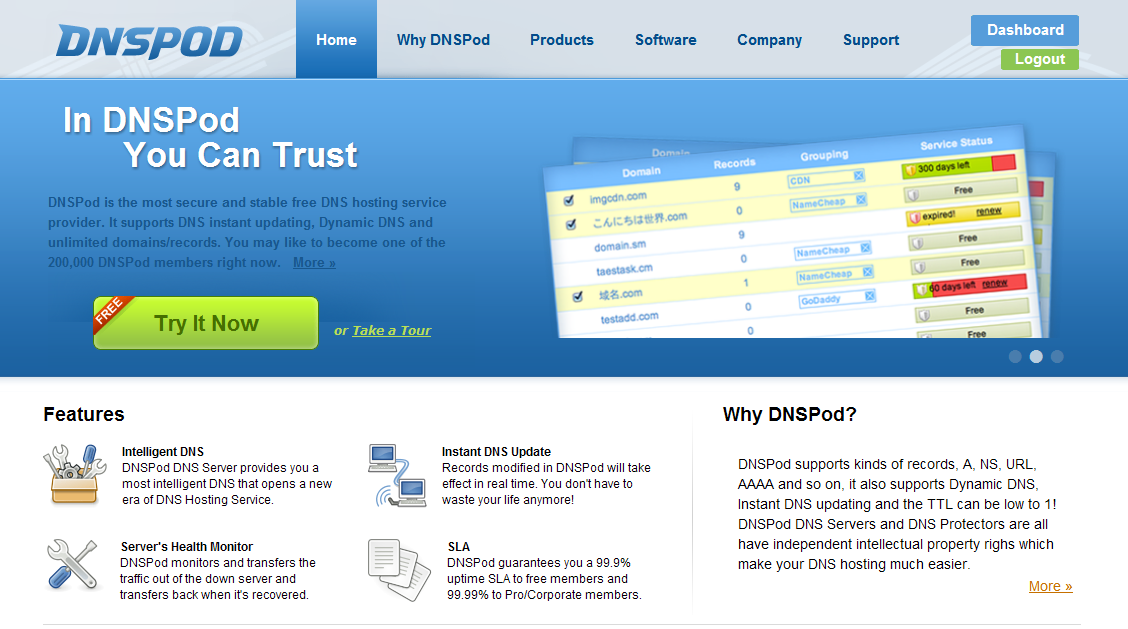Click the "Server's Health Monitor" feature title
1128x629 pixels.
(x=186, y=546)
